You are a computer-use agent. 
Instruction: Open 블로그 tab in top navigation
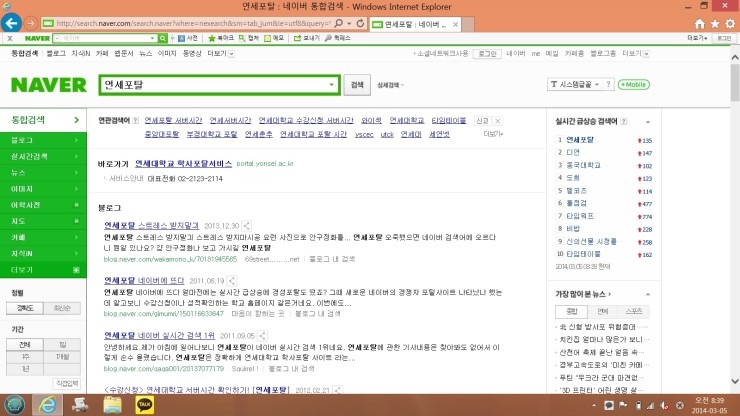pyautogui.click(x=56, y=54)
